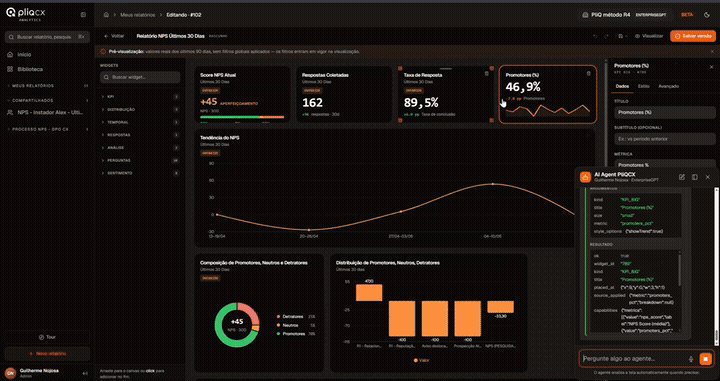This screenshot has width=720, height=381.
Task: Click the undo arrow in toolbar
Action: pyautogui.click(x=596, y=36)
